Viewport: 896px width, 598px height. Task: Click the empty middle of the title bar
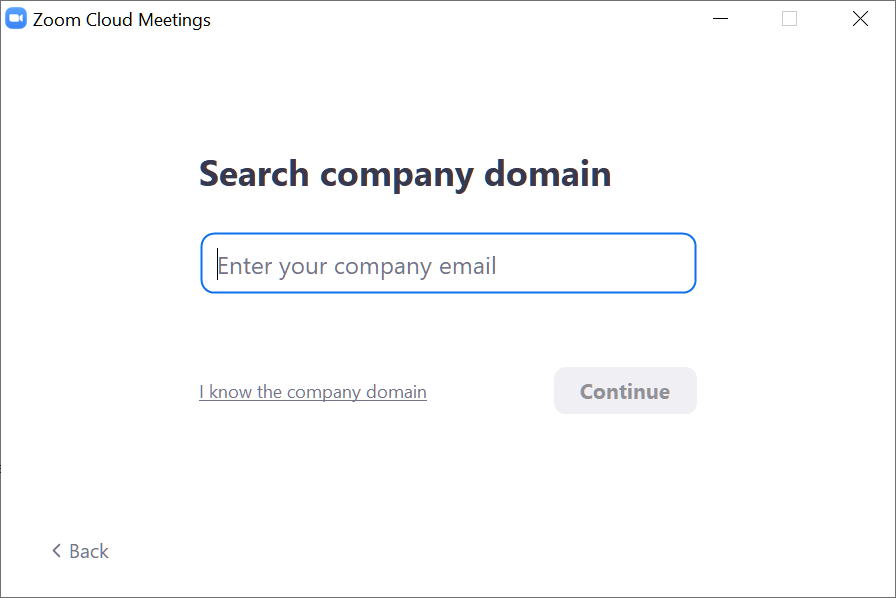coord(450,19)
